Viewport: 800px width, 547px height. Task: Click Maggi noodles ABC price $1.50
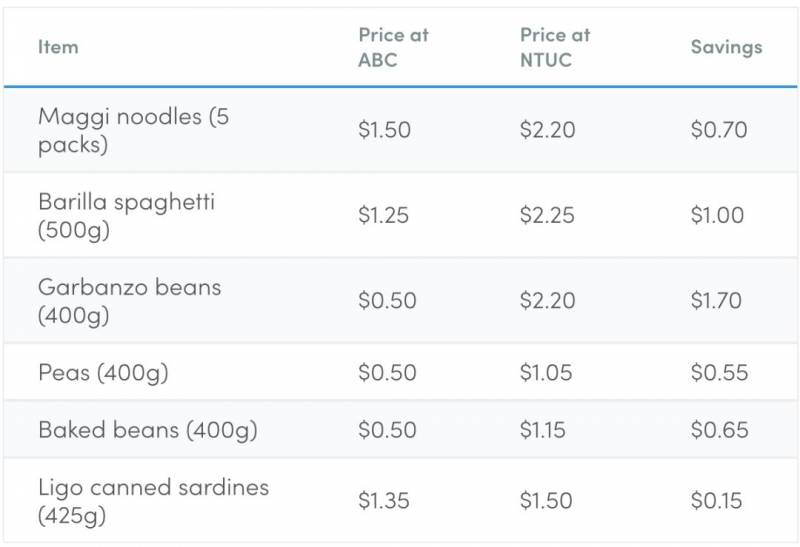coord(384,130)
